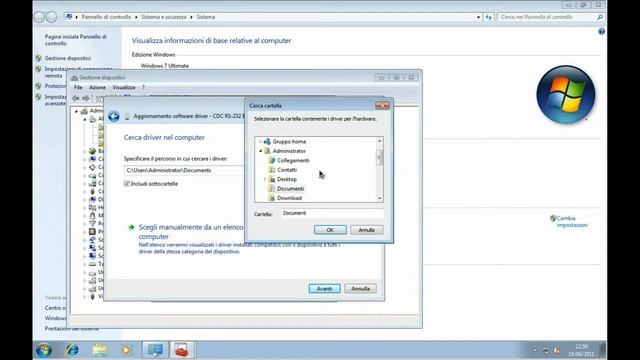Click the folder tree scroll up arrow
This screenshot has width=640, height=360.
[380, 141]
